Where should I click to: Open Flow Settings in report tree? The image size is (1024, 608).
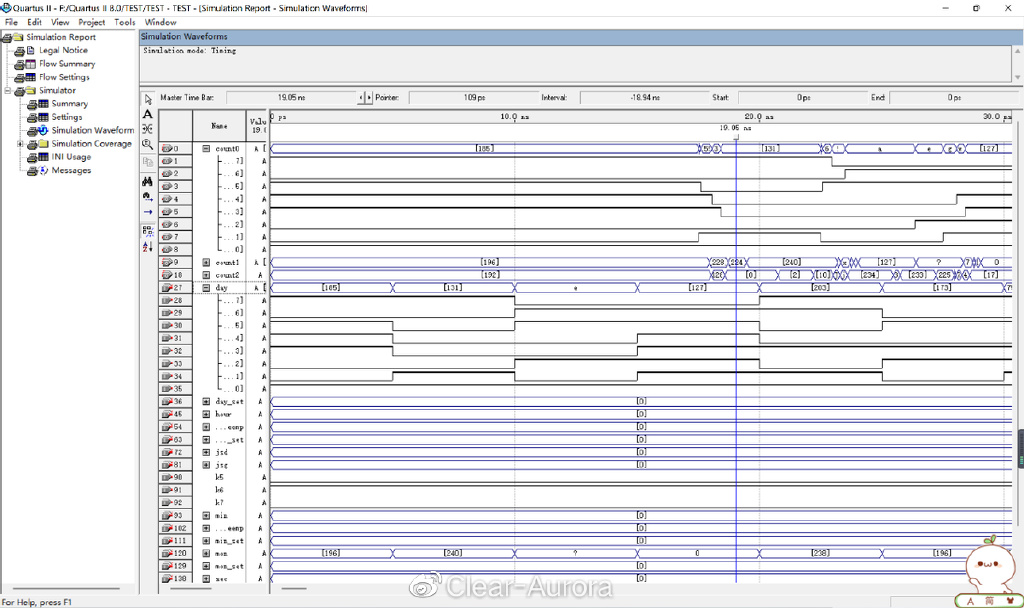coord(64,77)
